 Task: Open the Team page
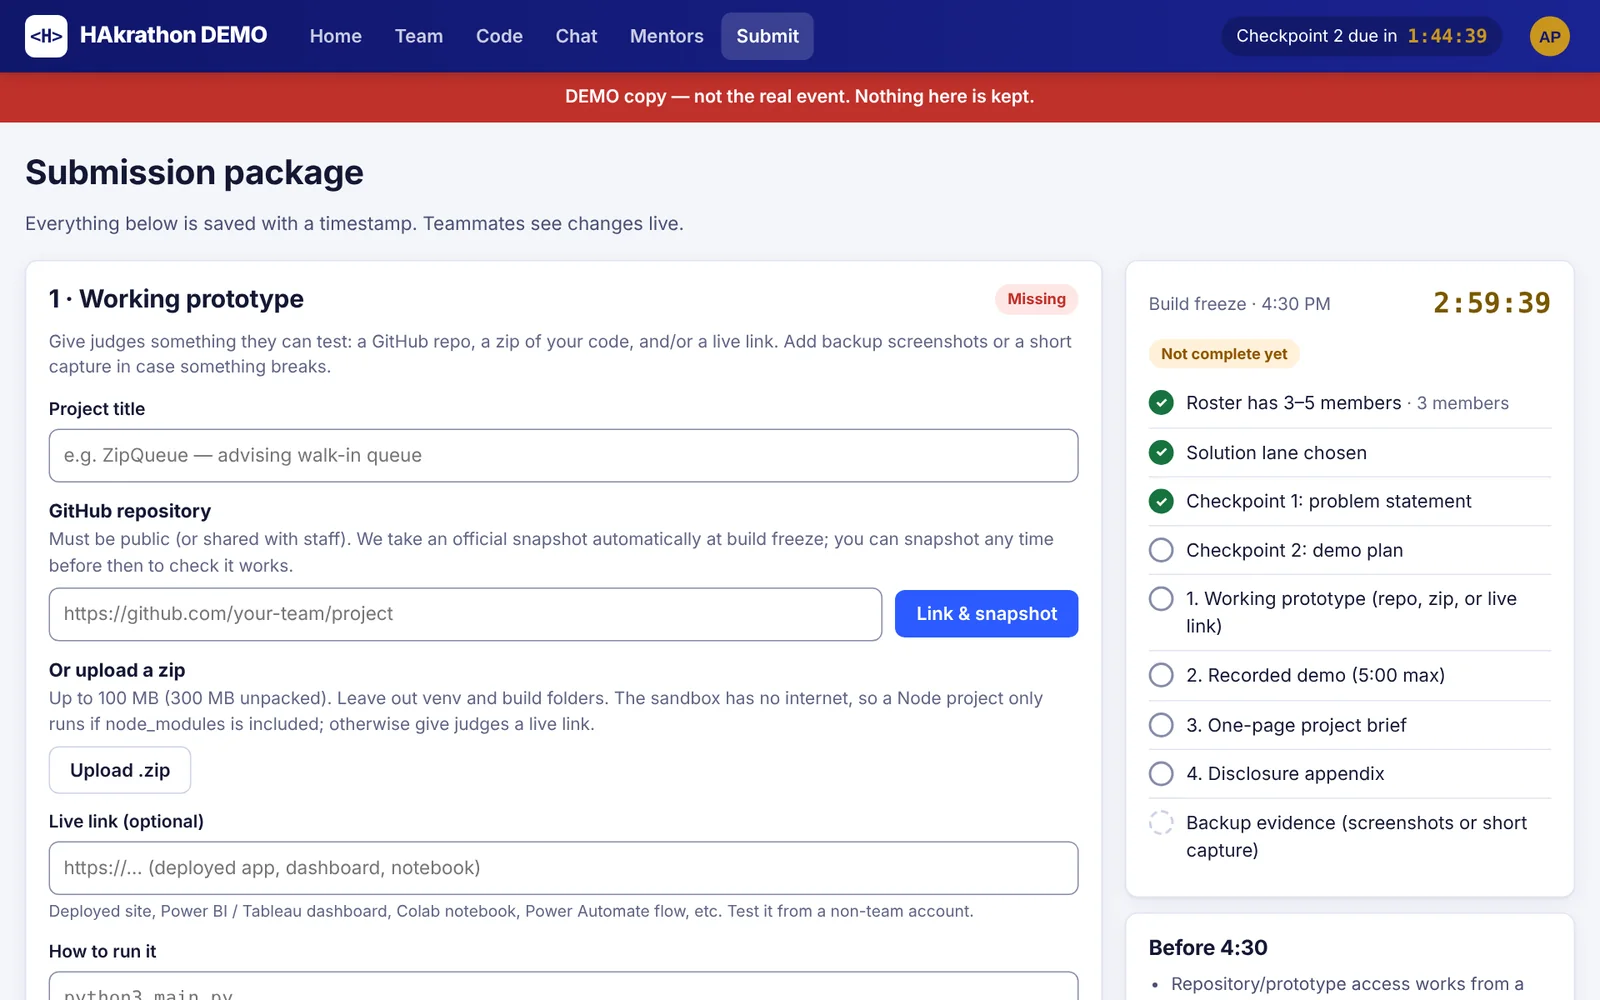(x=419, y=36)
